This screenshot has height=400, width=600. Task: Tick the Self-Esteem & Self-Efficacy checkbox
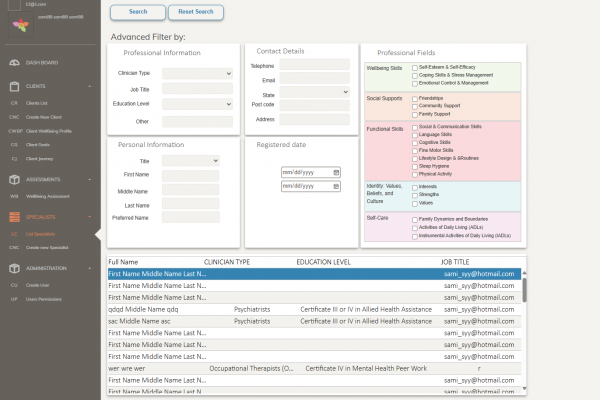pyautogui.click(x=414, y=68)
